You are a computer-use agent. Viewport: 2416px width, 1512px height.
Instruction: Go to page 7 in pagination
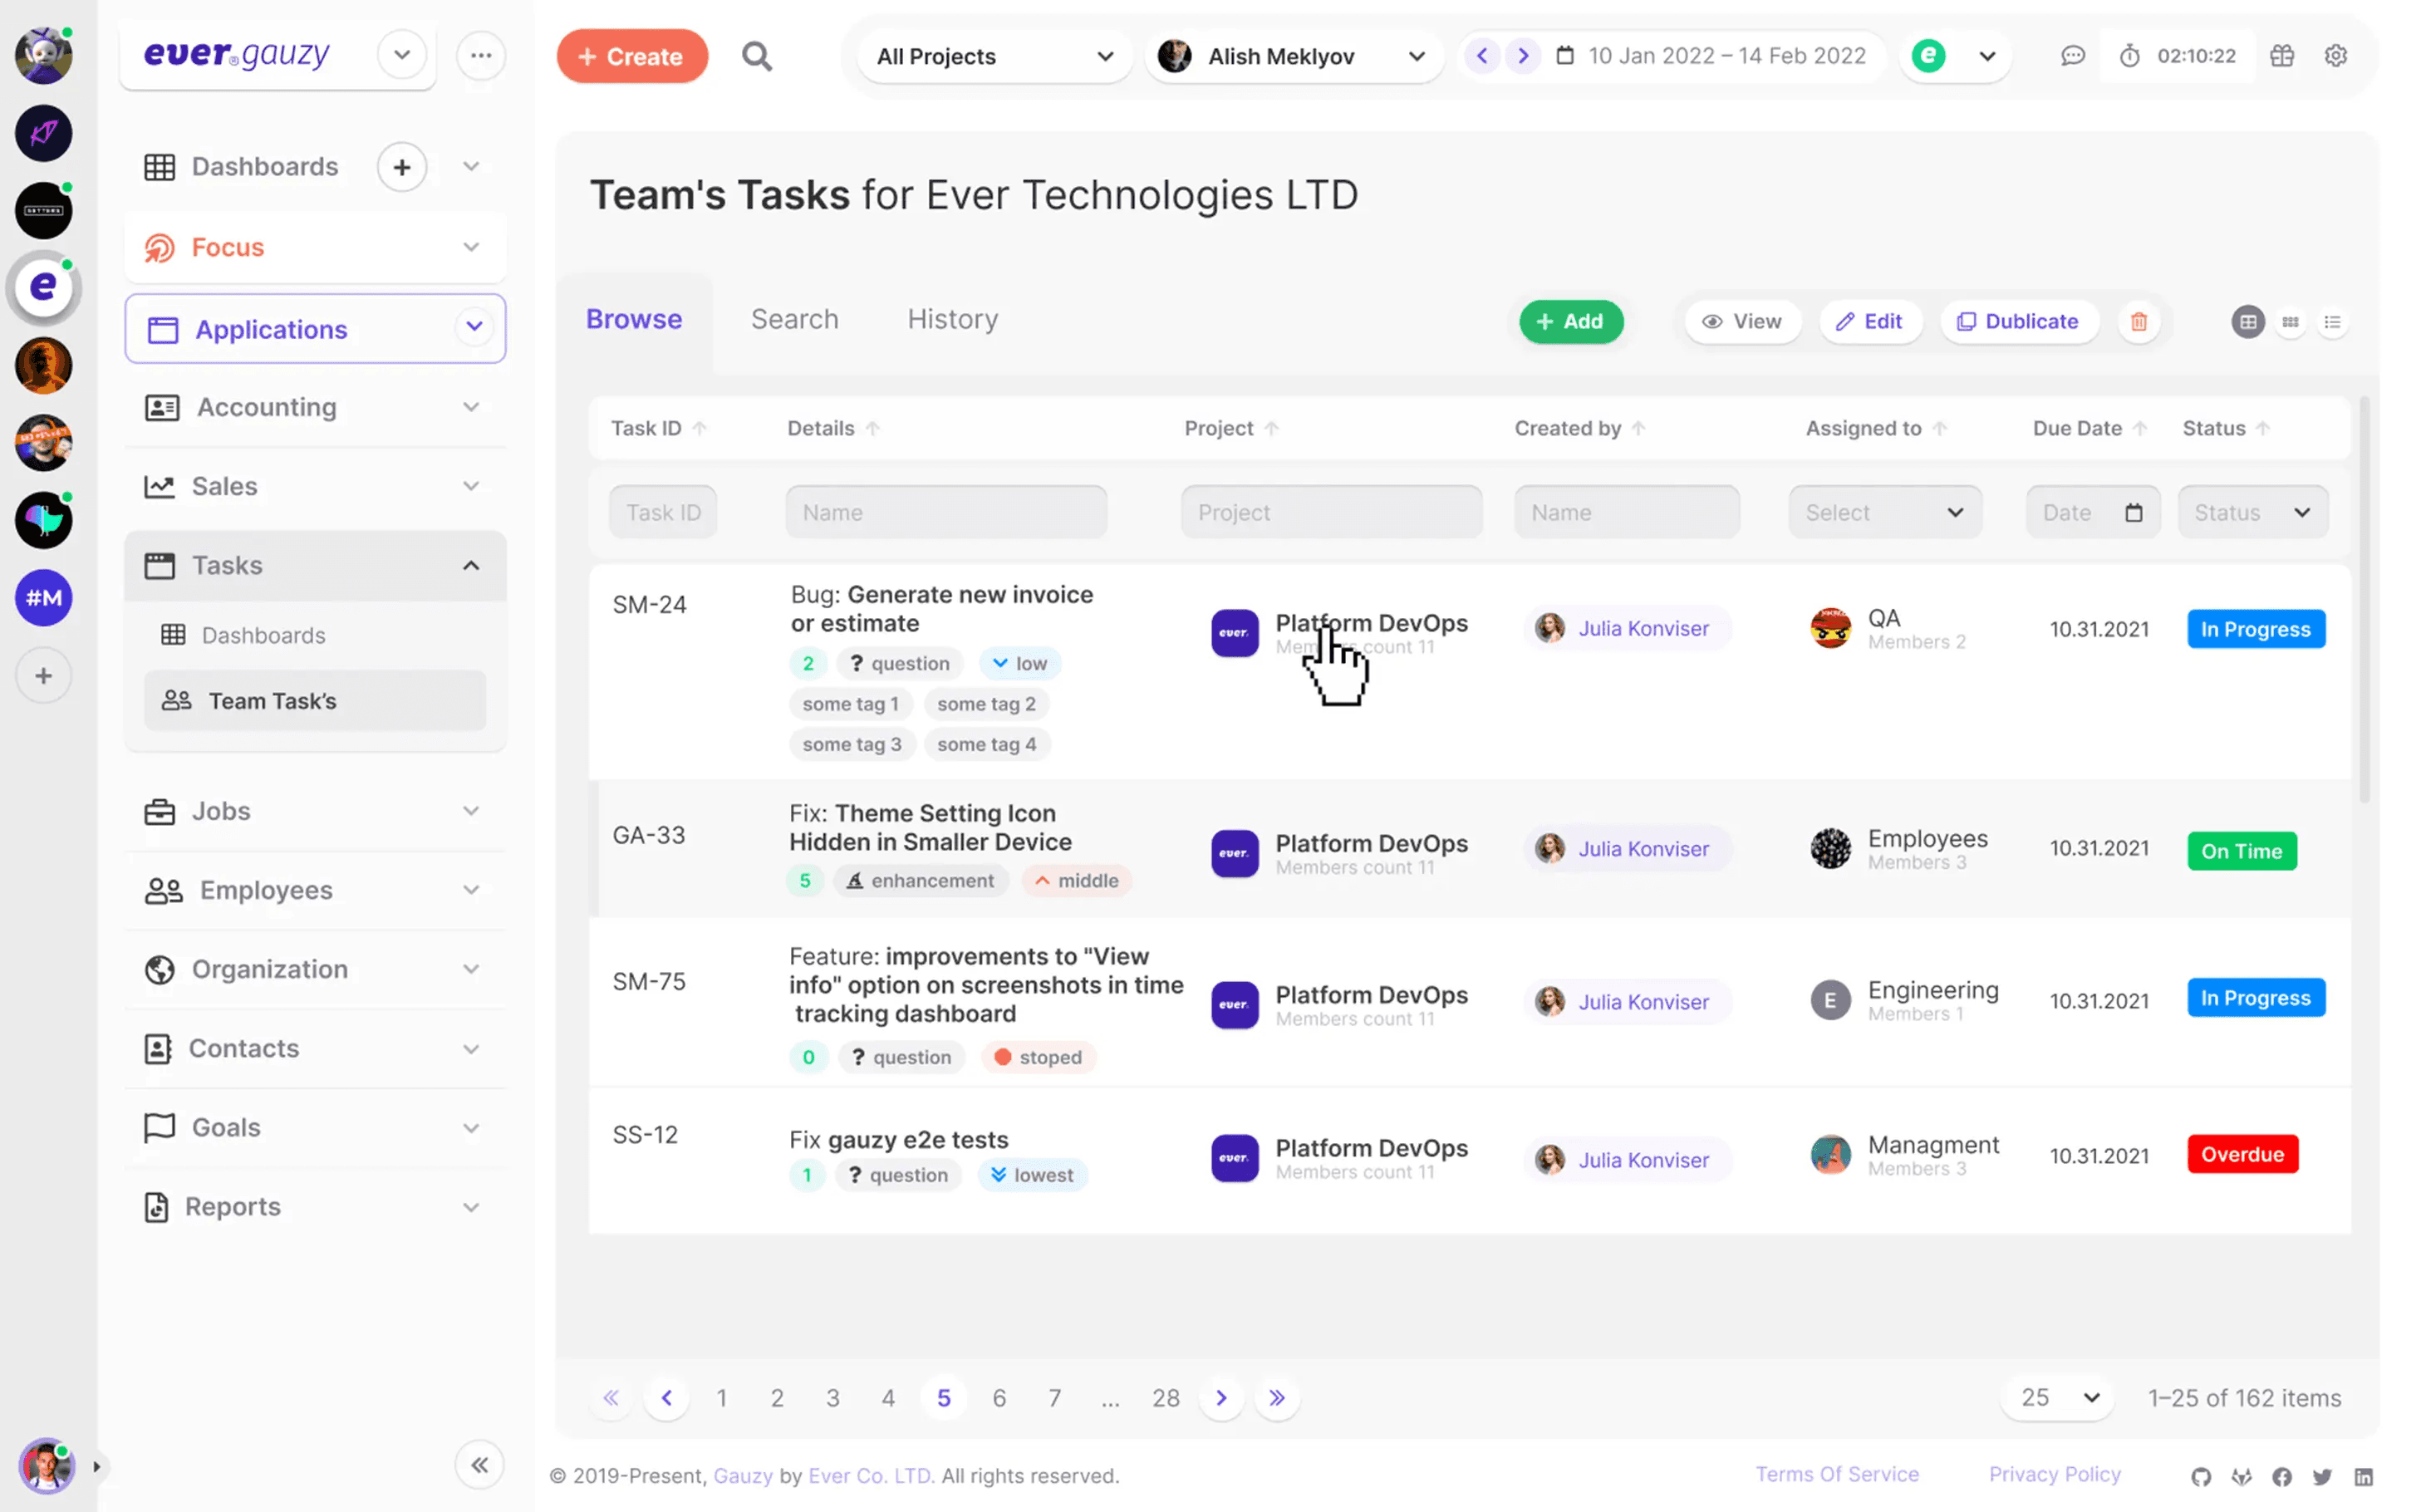[x=1054, y=1398]
